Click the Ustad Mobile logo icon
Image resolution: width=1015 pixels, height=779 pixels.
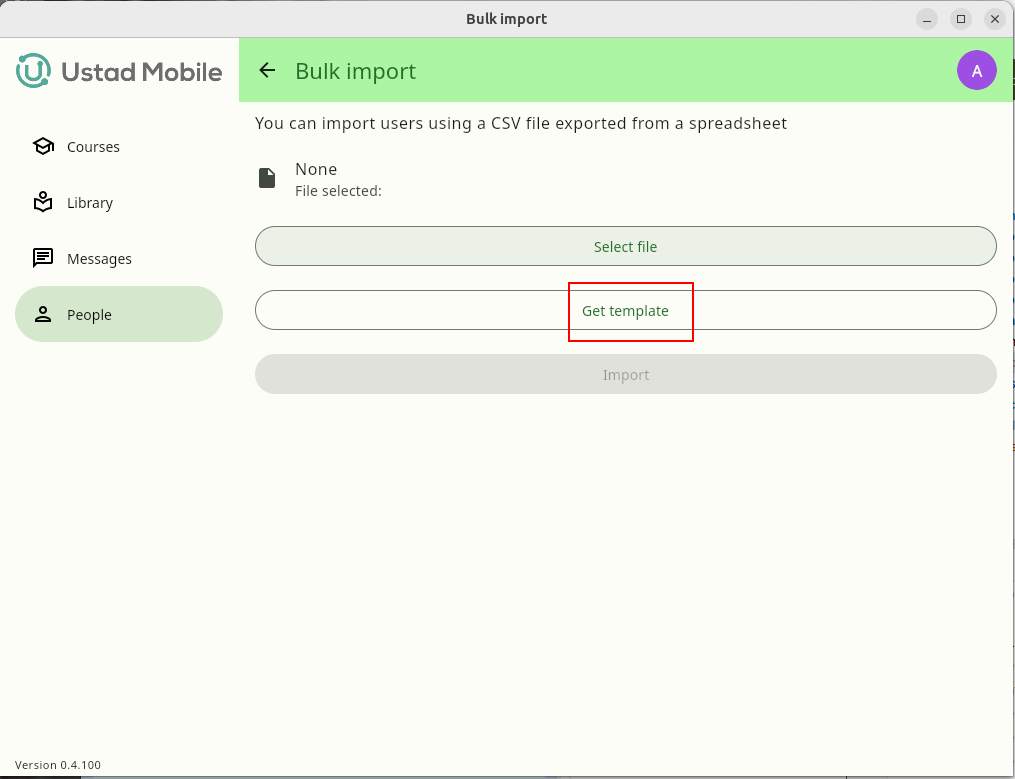(33, 71)
